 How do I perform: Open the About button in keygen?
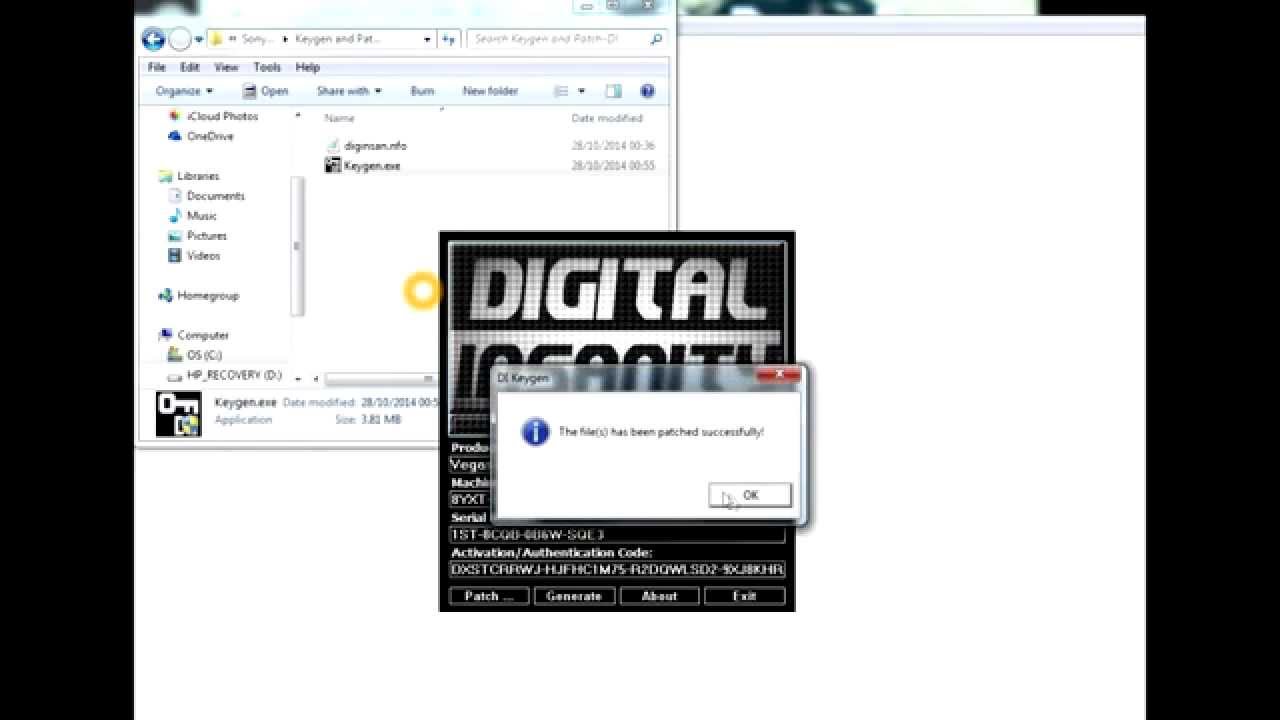(x=659, y=596)
